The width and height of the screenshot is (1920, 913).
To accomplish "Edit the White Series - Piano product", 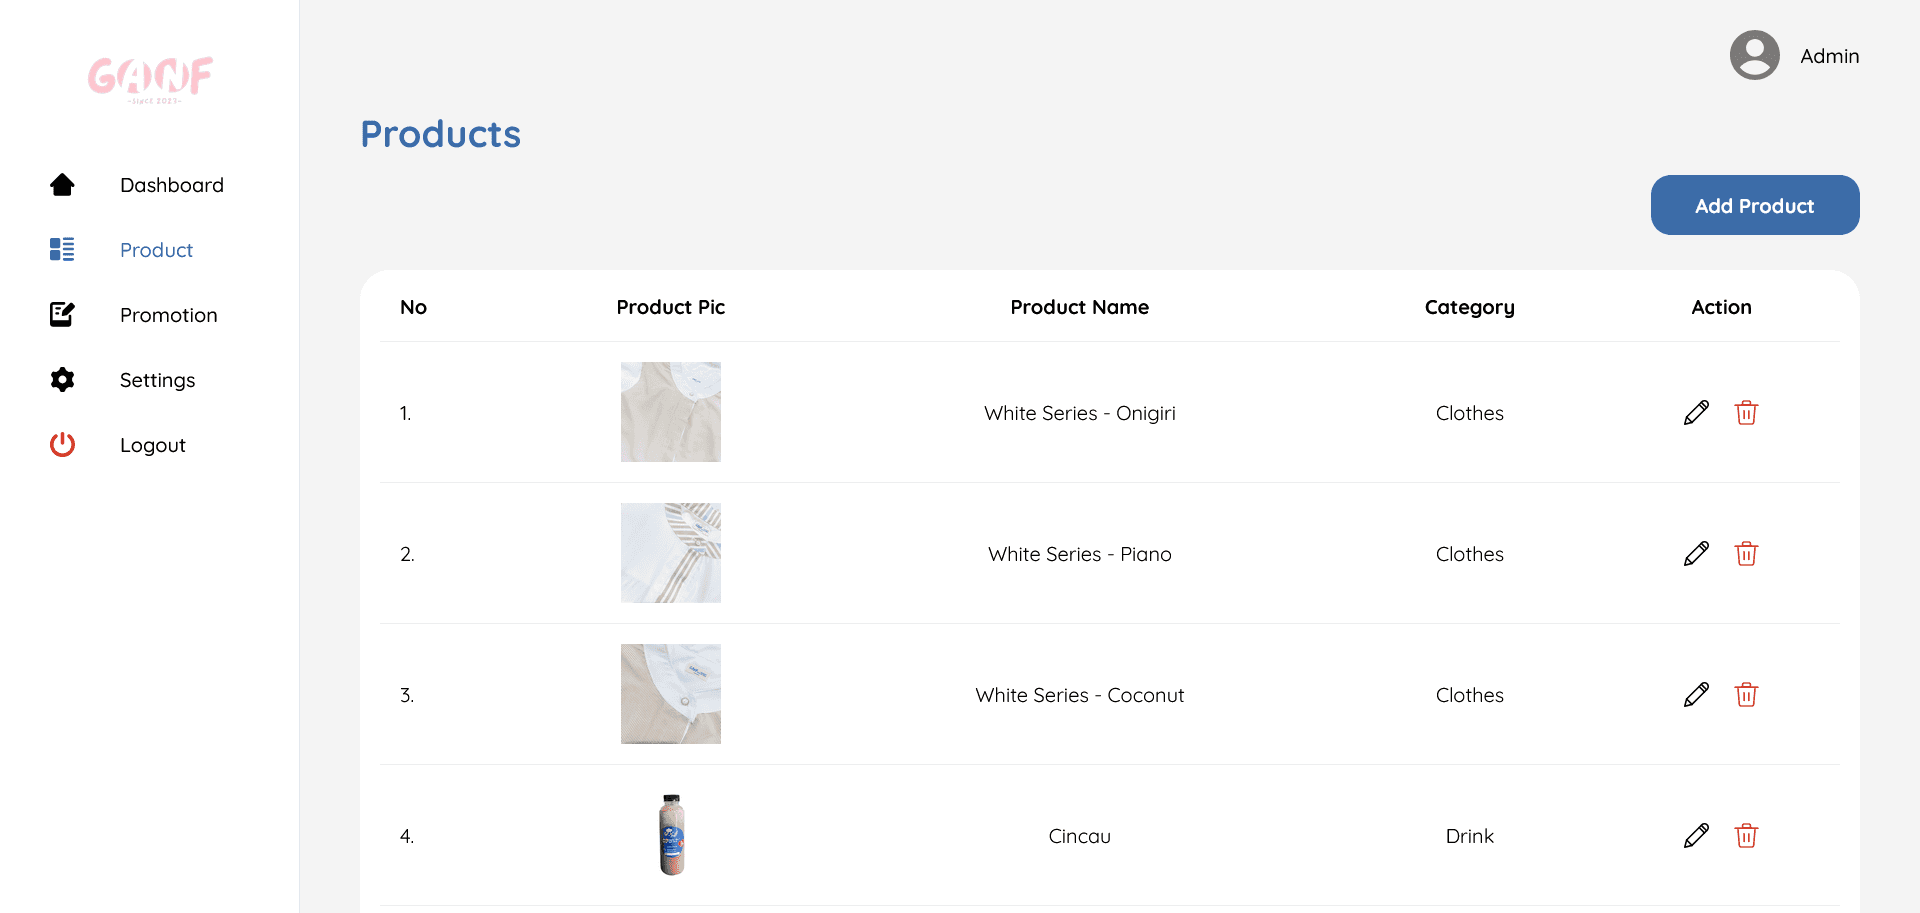I will click(x=1696, y=554).
